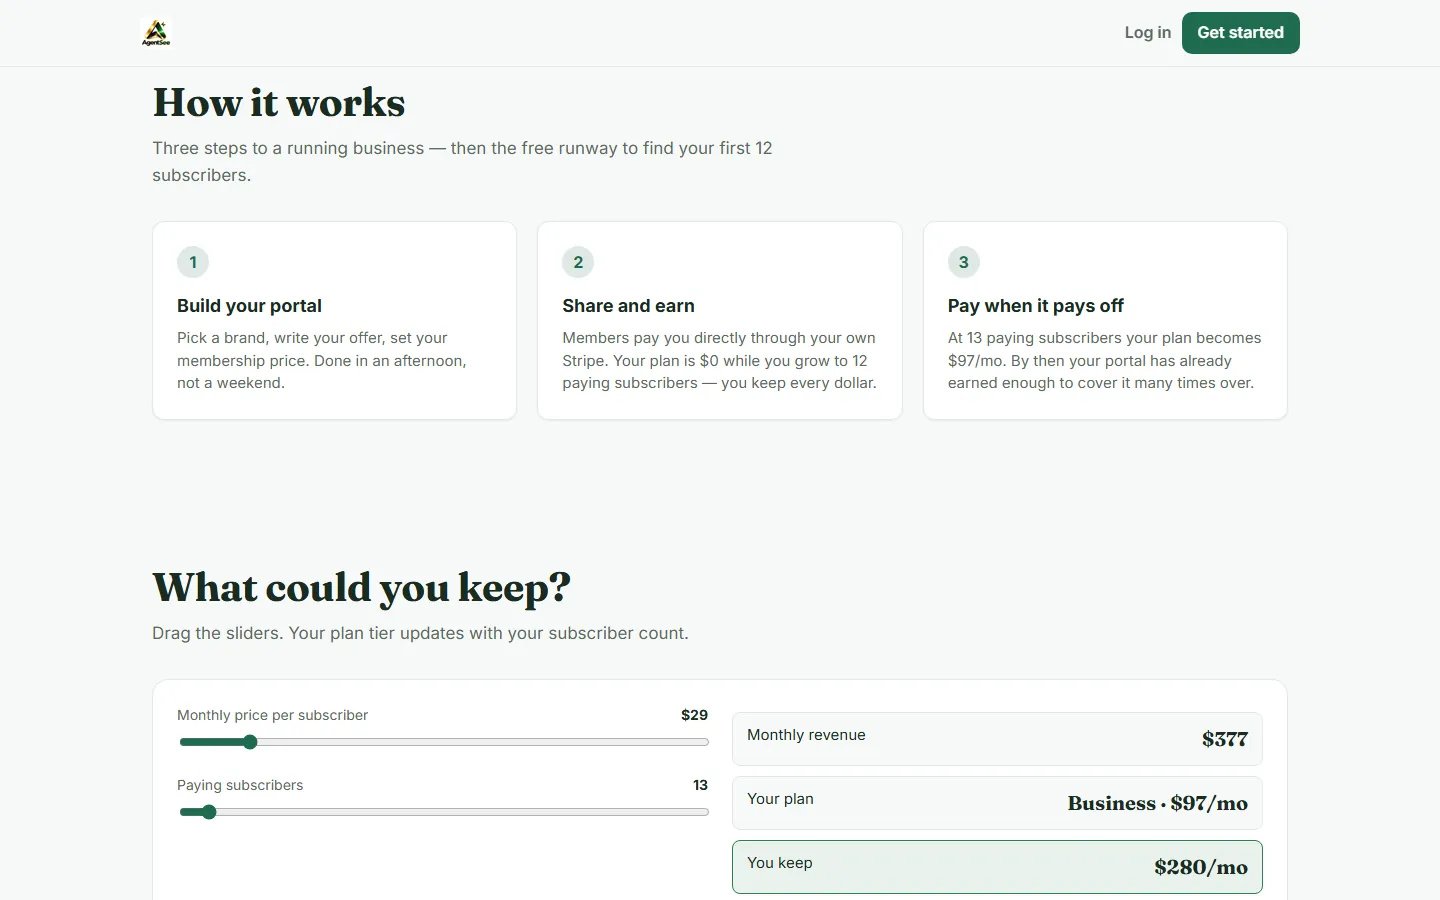The height and width of the screenshot is (900, 1440).
Task: Click the $280/mo you keep amount
Action: pos(1201,868)
